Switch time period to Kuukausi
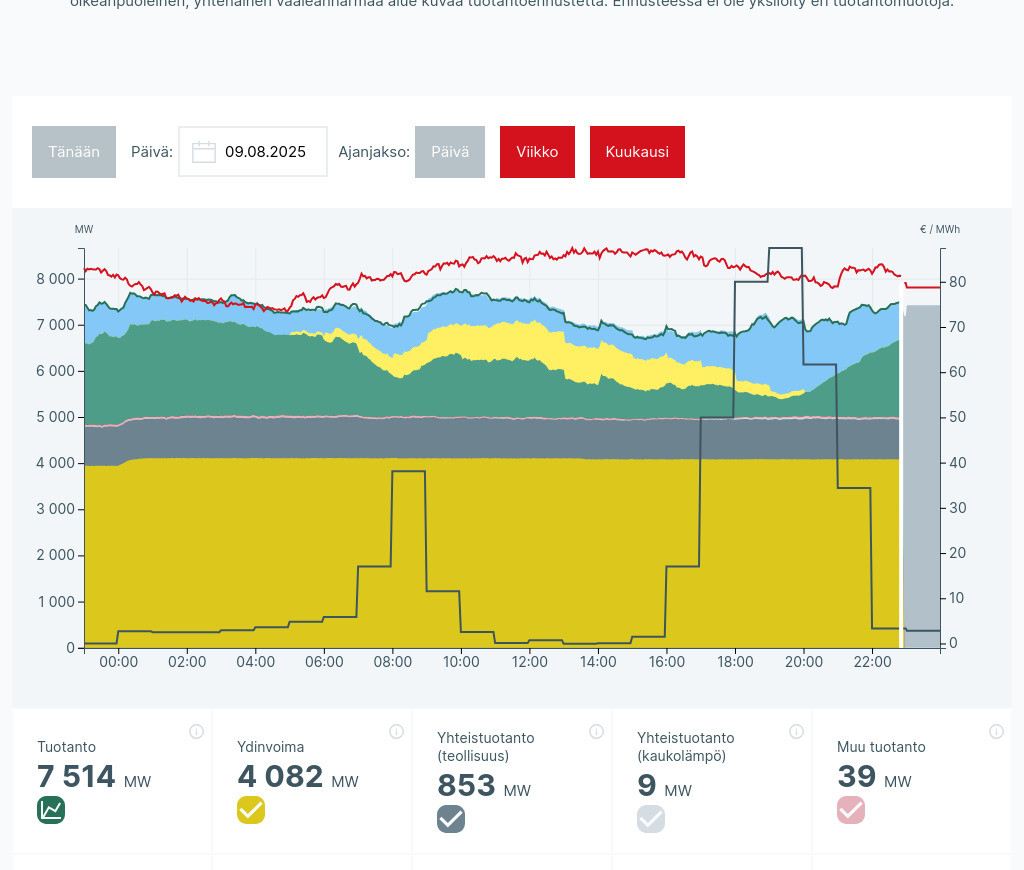 tap(637, 152)
